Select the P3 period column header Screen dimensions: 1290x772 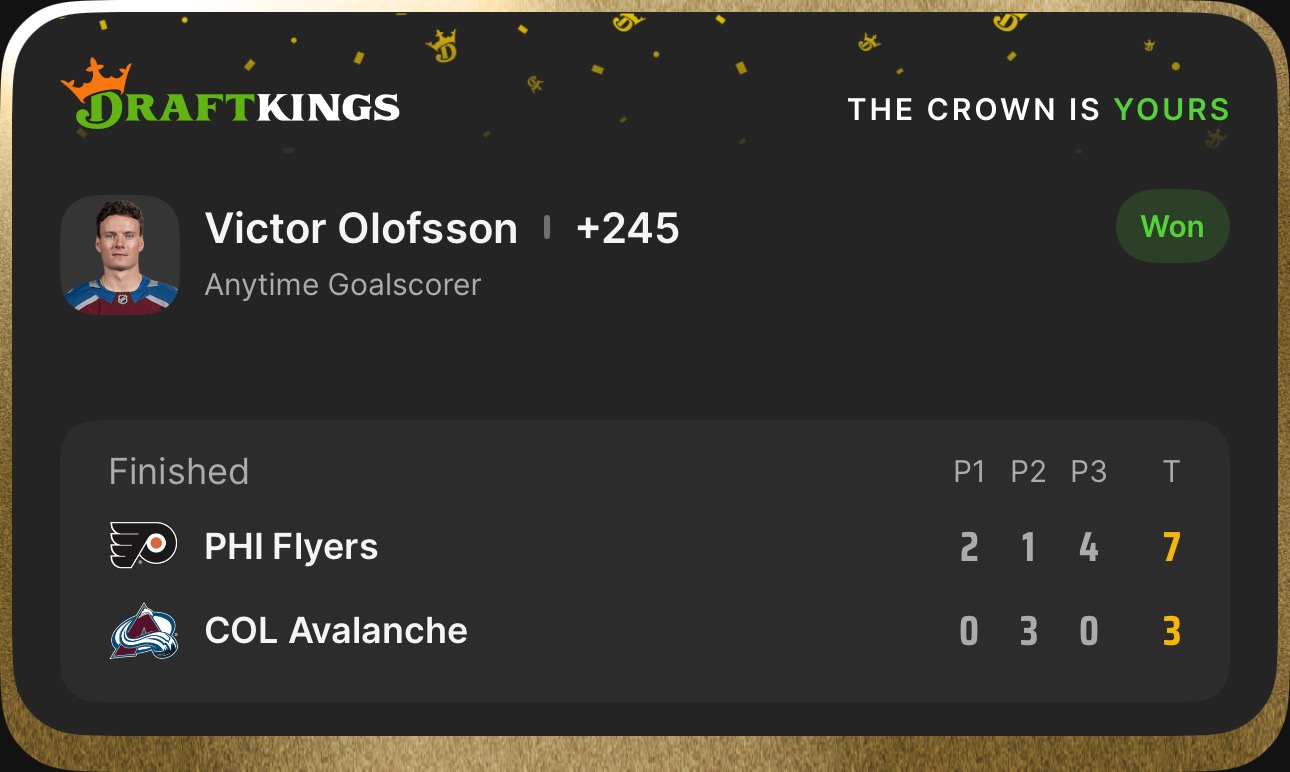(1089, 472)
